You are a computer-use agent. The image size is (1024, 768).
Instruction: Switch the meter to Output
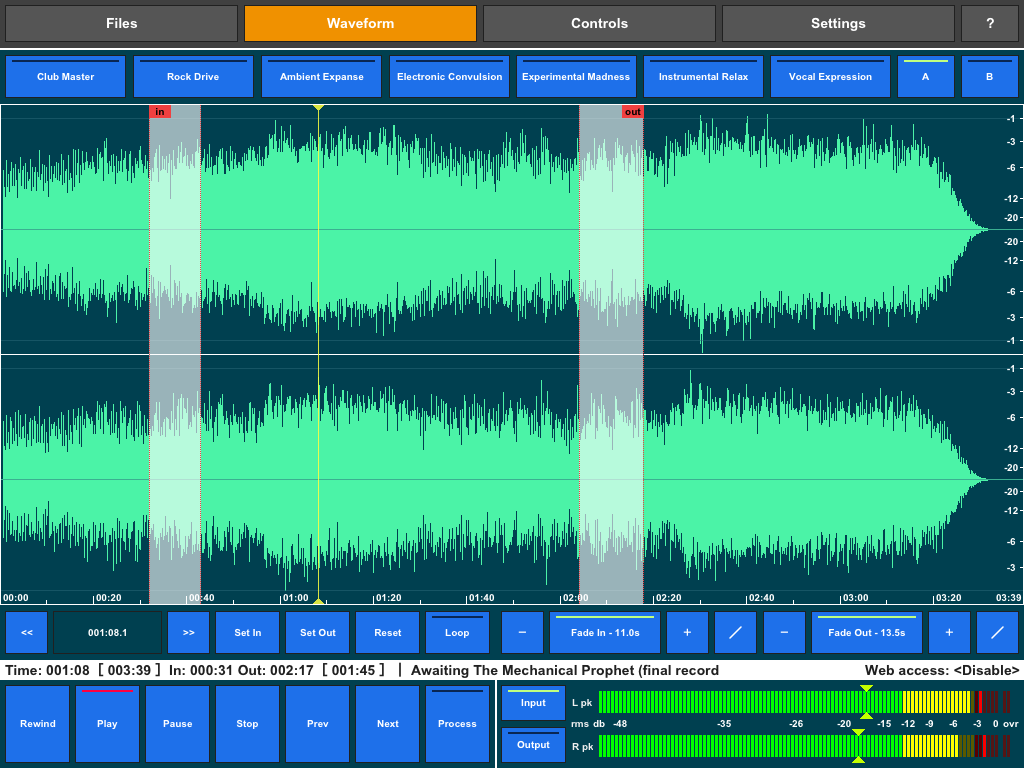click(x=533, y=745)
